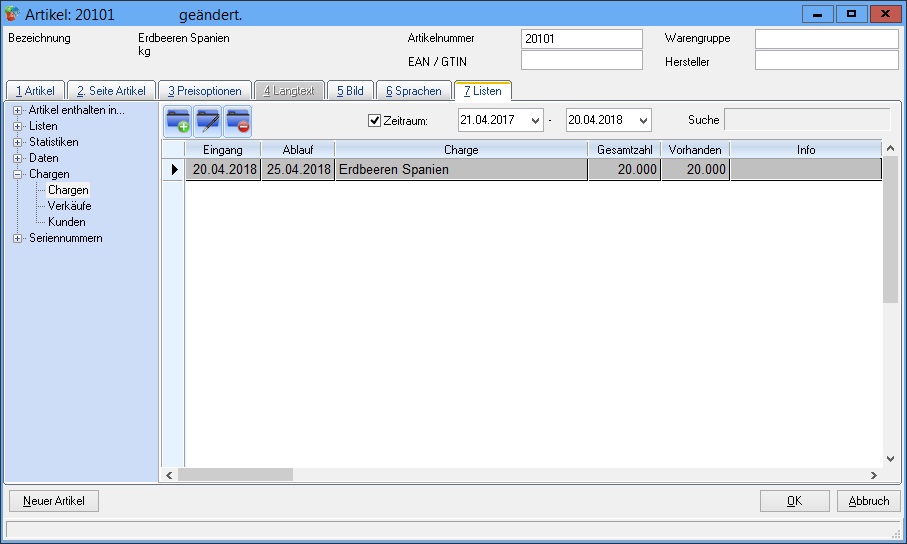Click the application icon in the title bar
907x544 pixels.
pos(13,15)
